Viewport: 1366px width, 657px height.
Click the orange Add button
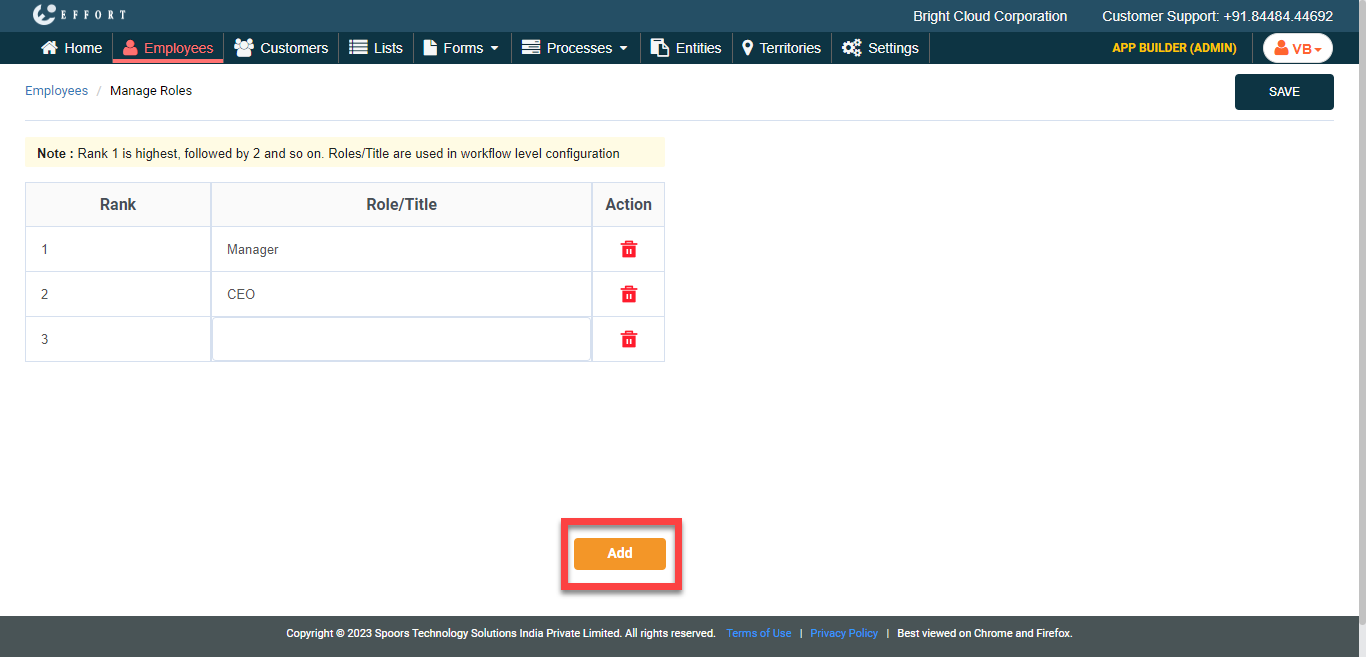[x=619, y=553]
